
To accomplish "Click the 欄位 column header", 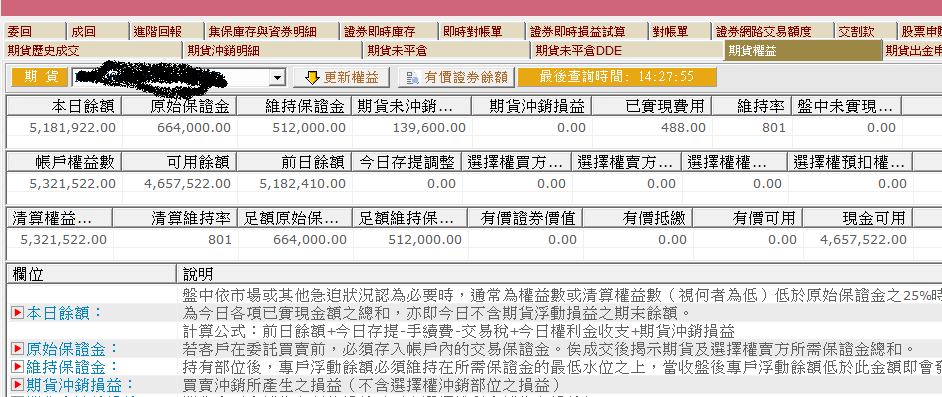I will point(92,274).
